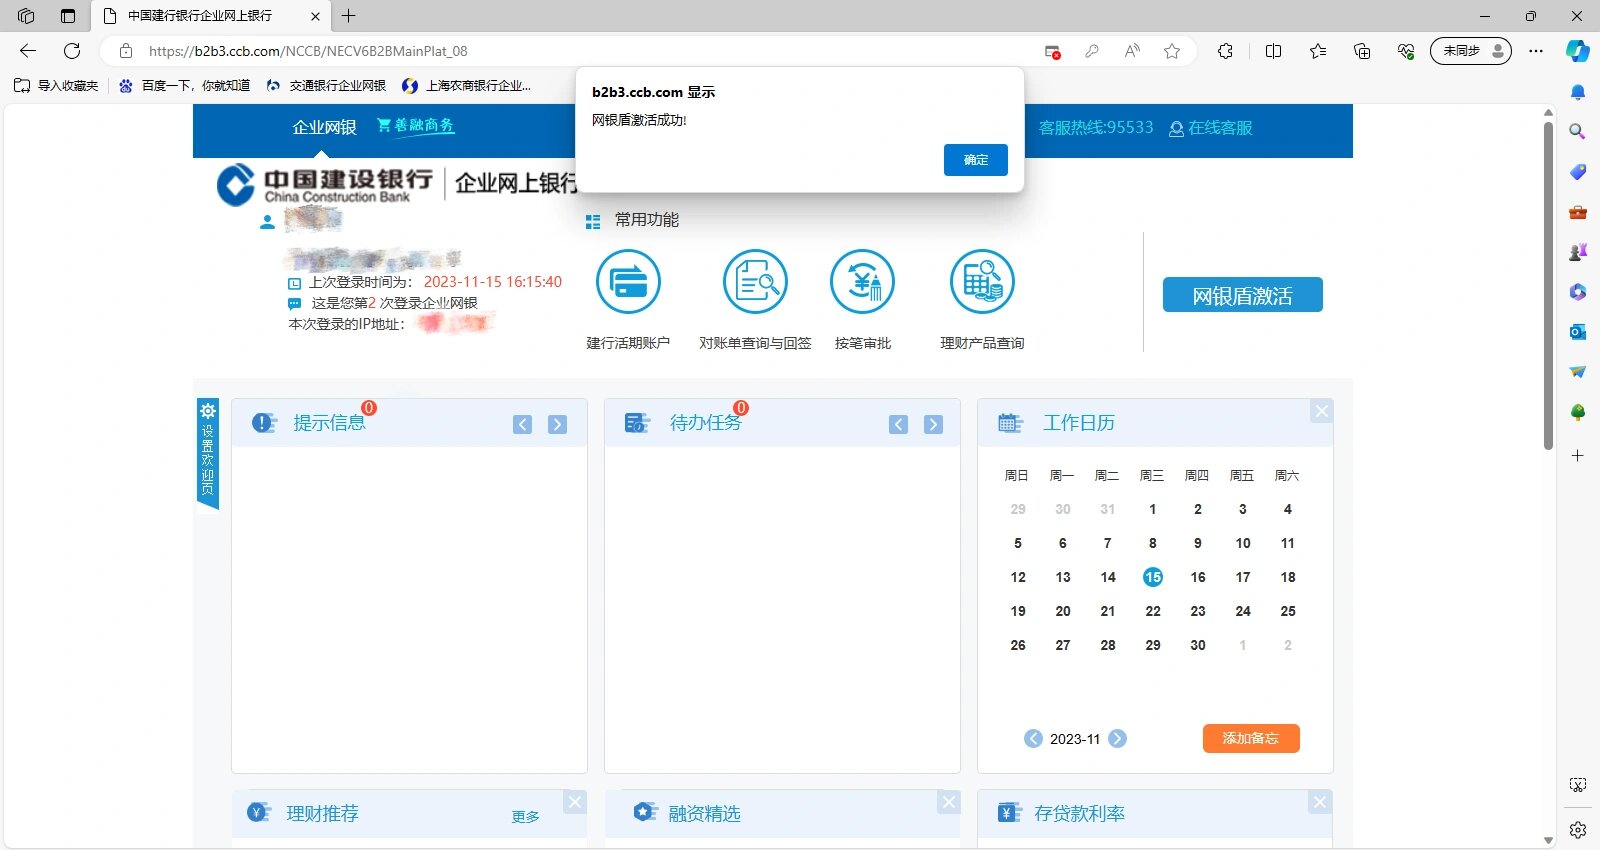Open browser Collections icon
This screenshot has height=850, width=1600.
pyautogui.click(x=1362, y=51)
